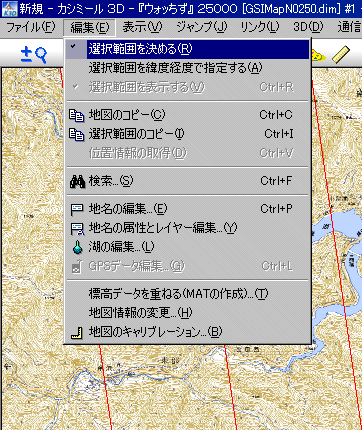Click the ruler measurement toolbar icon
Screen dimensions: 362x430
(341, 54)
